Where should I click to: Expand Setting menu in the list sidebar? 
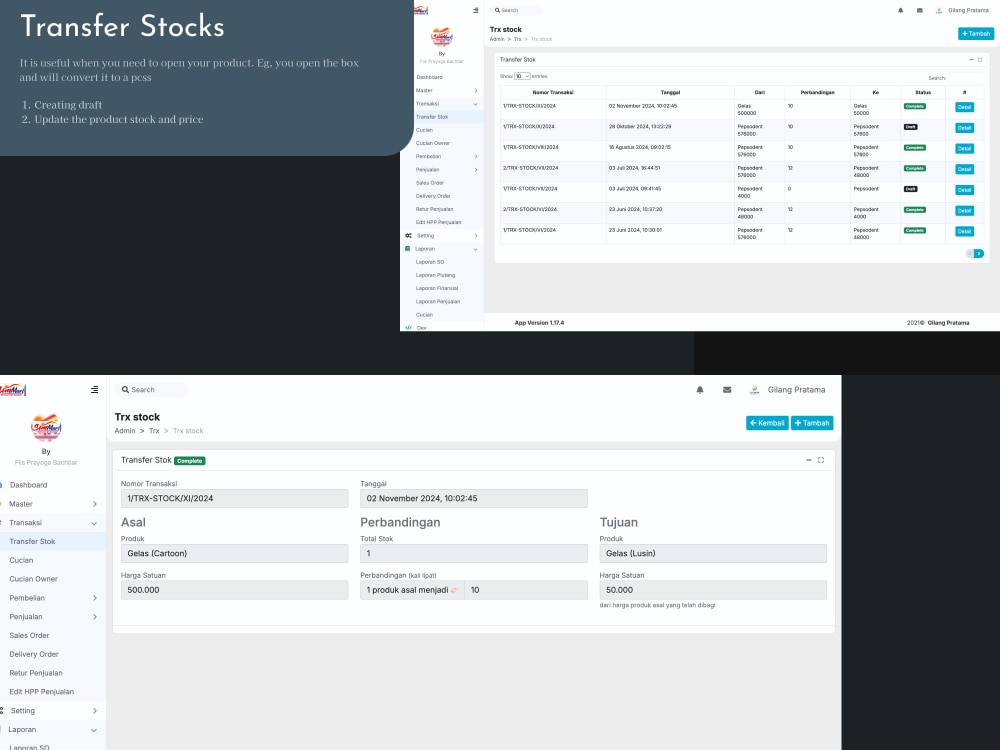point(476,235)
